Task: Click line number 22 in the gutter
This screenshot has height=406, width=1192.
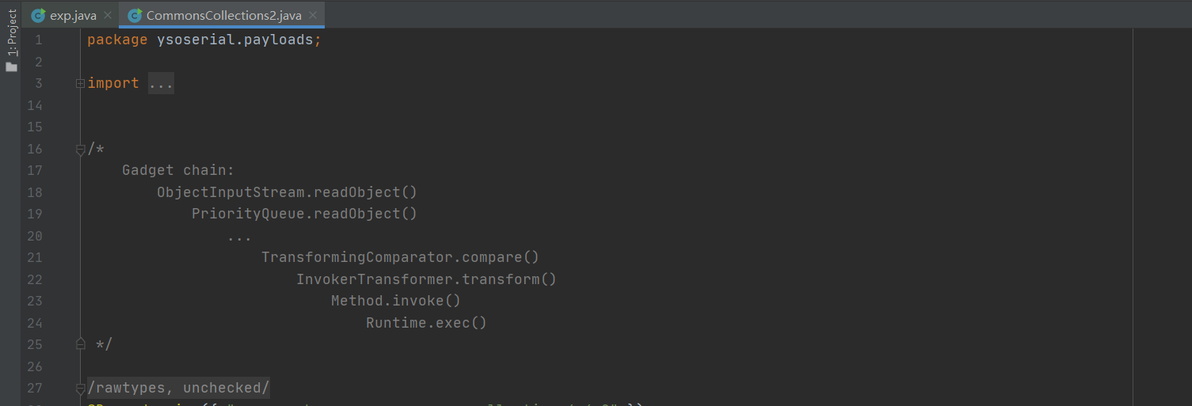Action: (x=35, y=280)
